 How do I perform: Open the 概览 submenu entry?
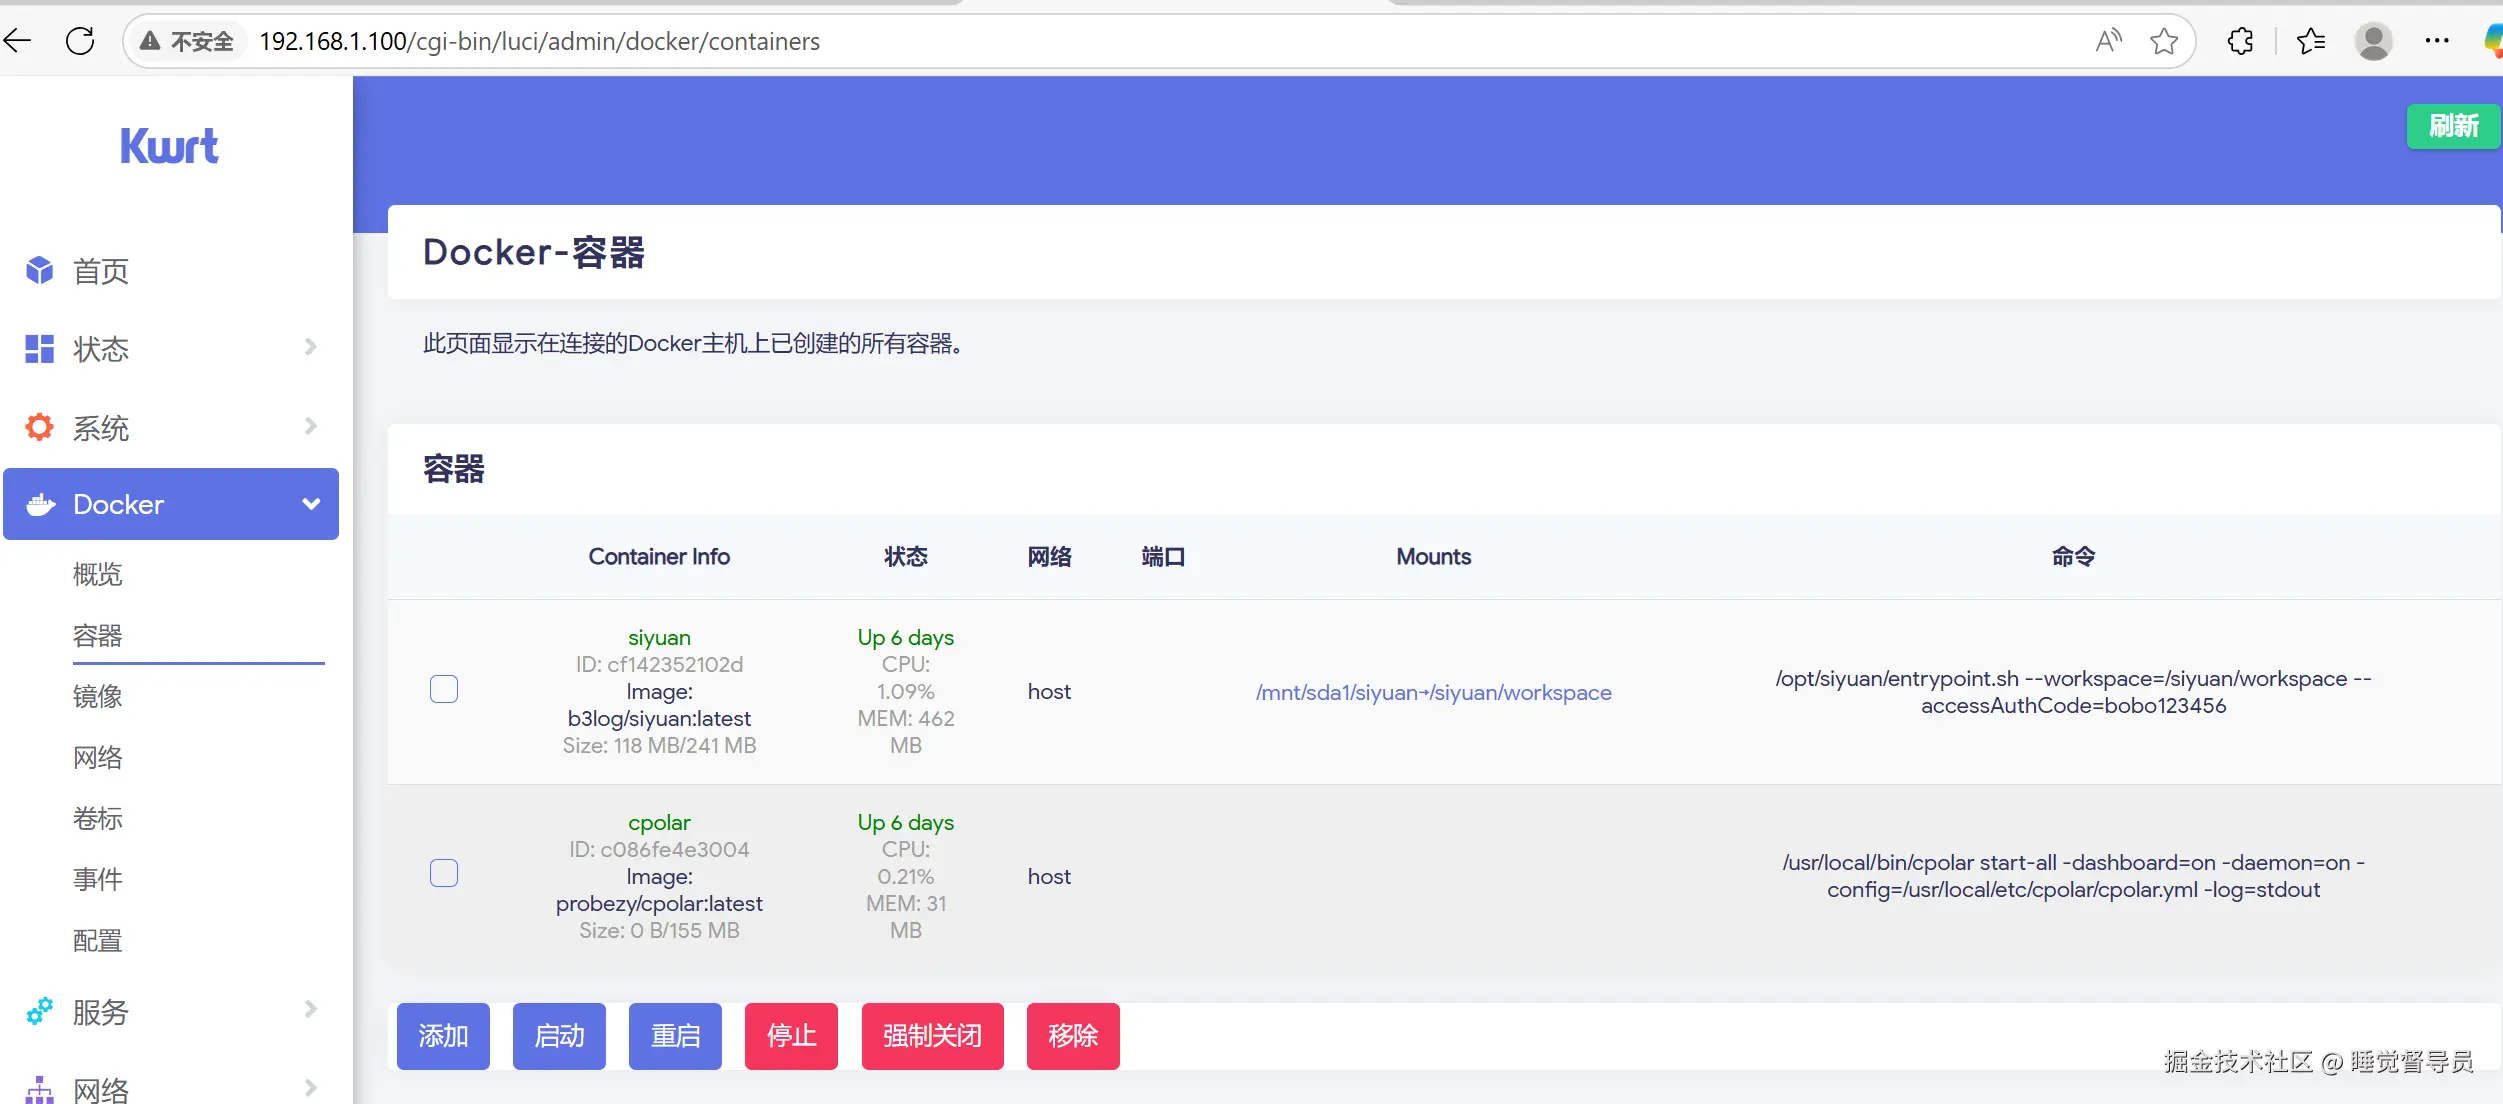[x=96, y=574]
